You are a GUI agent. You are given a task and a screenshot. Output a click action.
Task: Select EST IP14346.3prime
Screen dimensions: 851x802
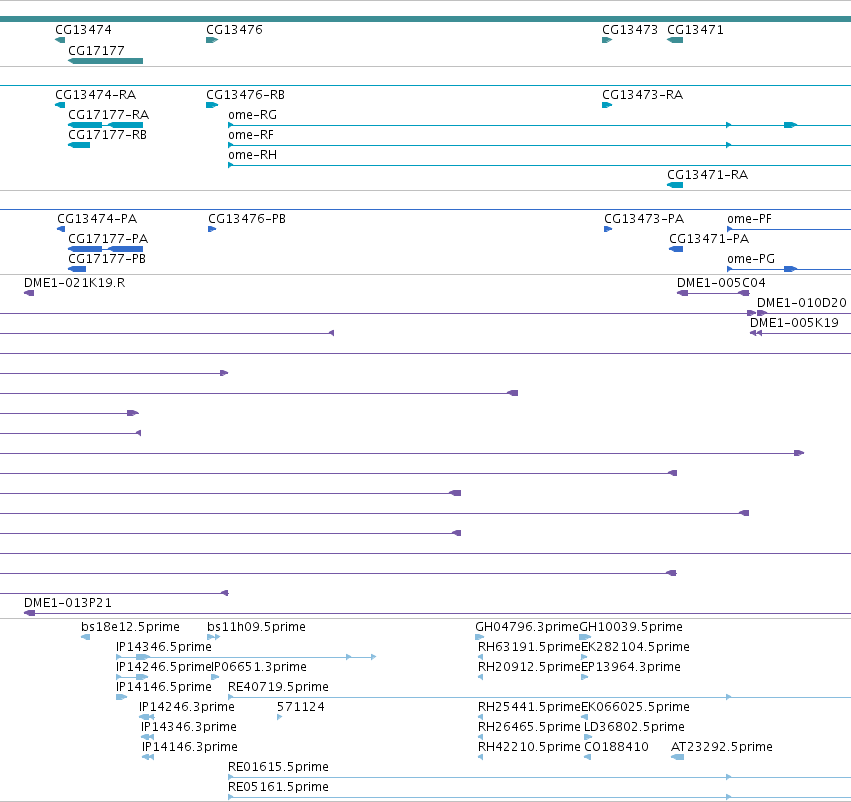coord(189,728)
